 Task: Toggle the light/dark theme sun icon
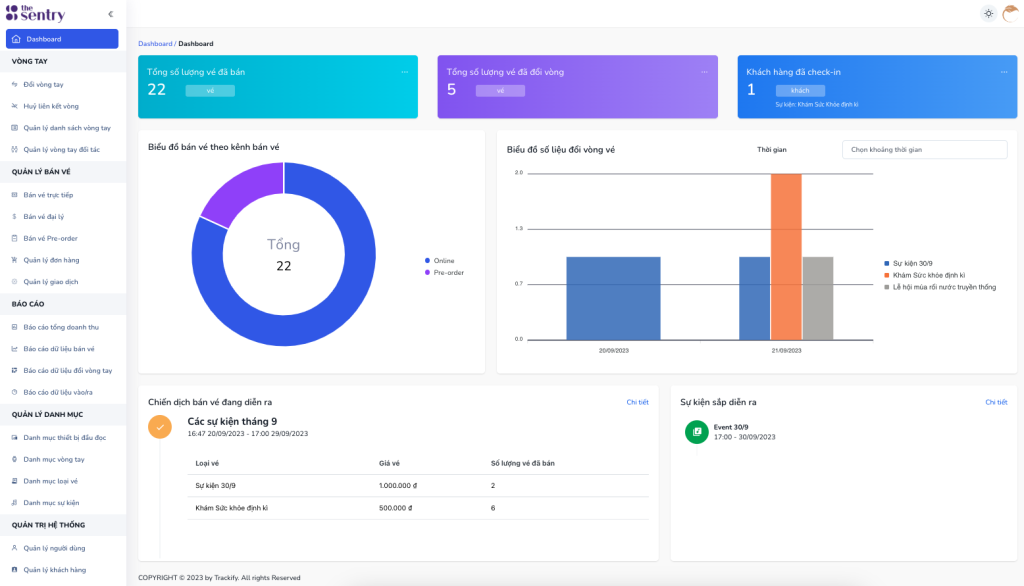click(988, 13)
